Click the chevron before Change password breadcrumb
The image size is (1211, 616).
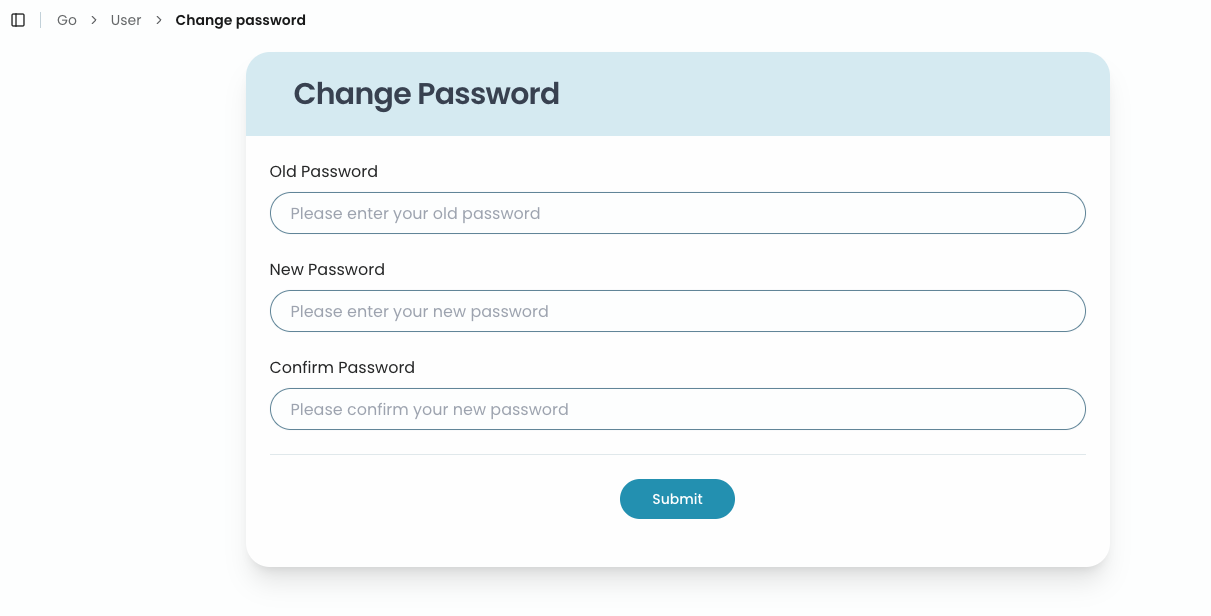[158, 20]
